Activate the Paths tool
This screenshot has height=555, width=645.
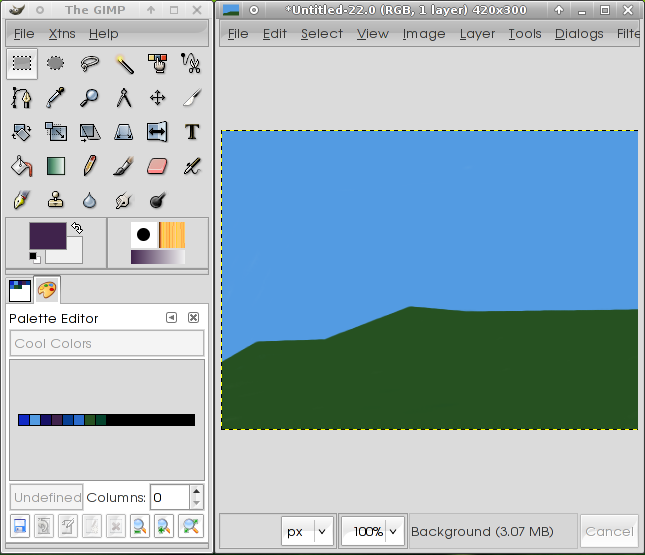(x=22, y=98)
